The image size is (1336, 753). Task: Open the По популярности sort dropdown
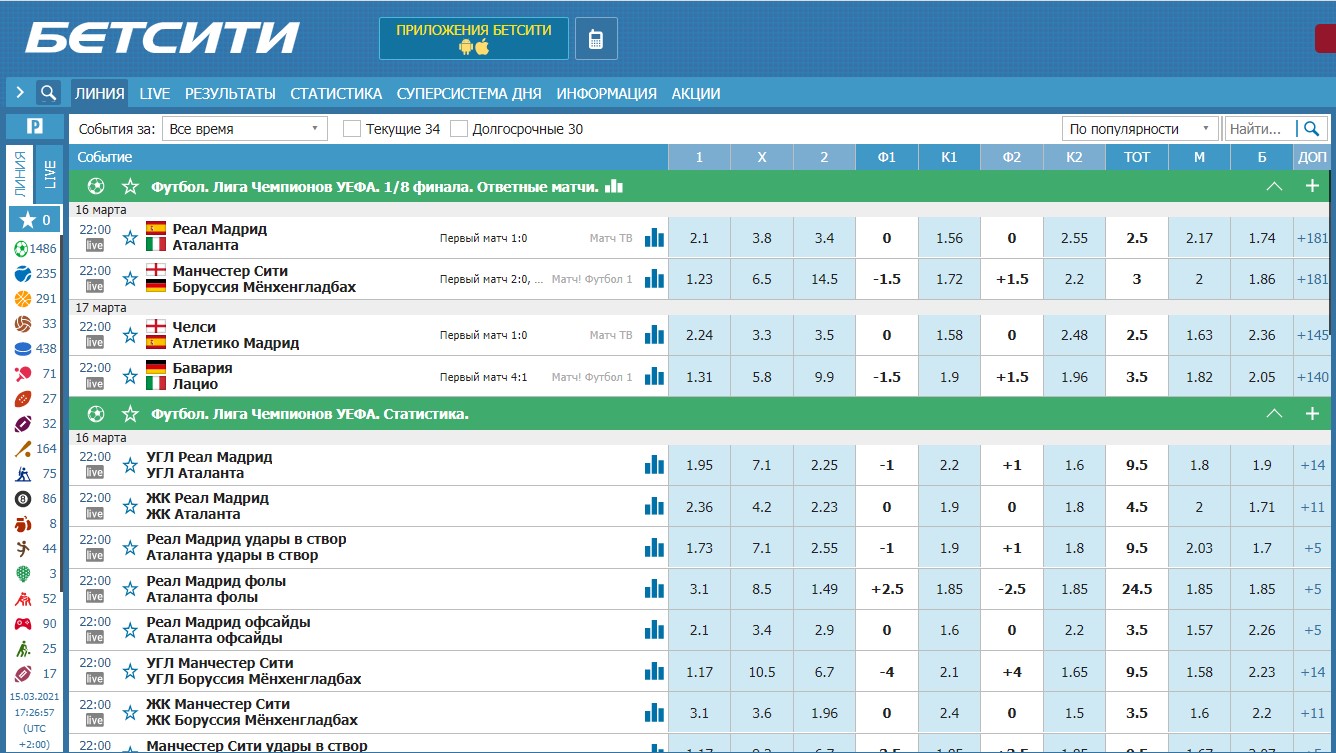pyautogui.click(x=1140, y=128)
